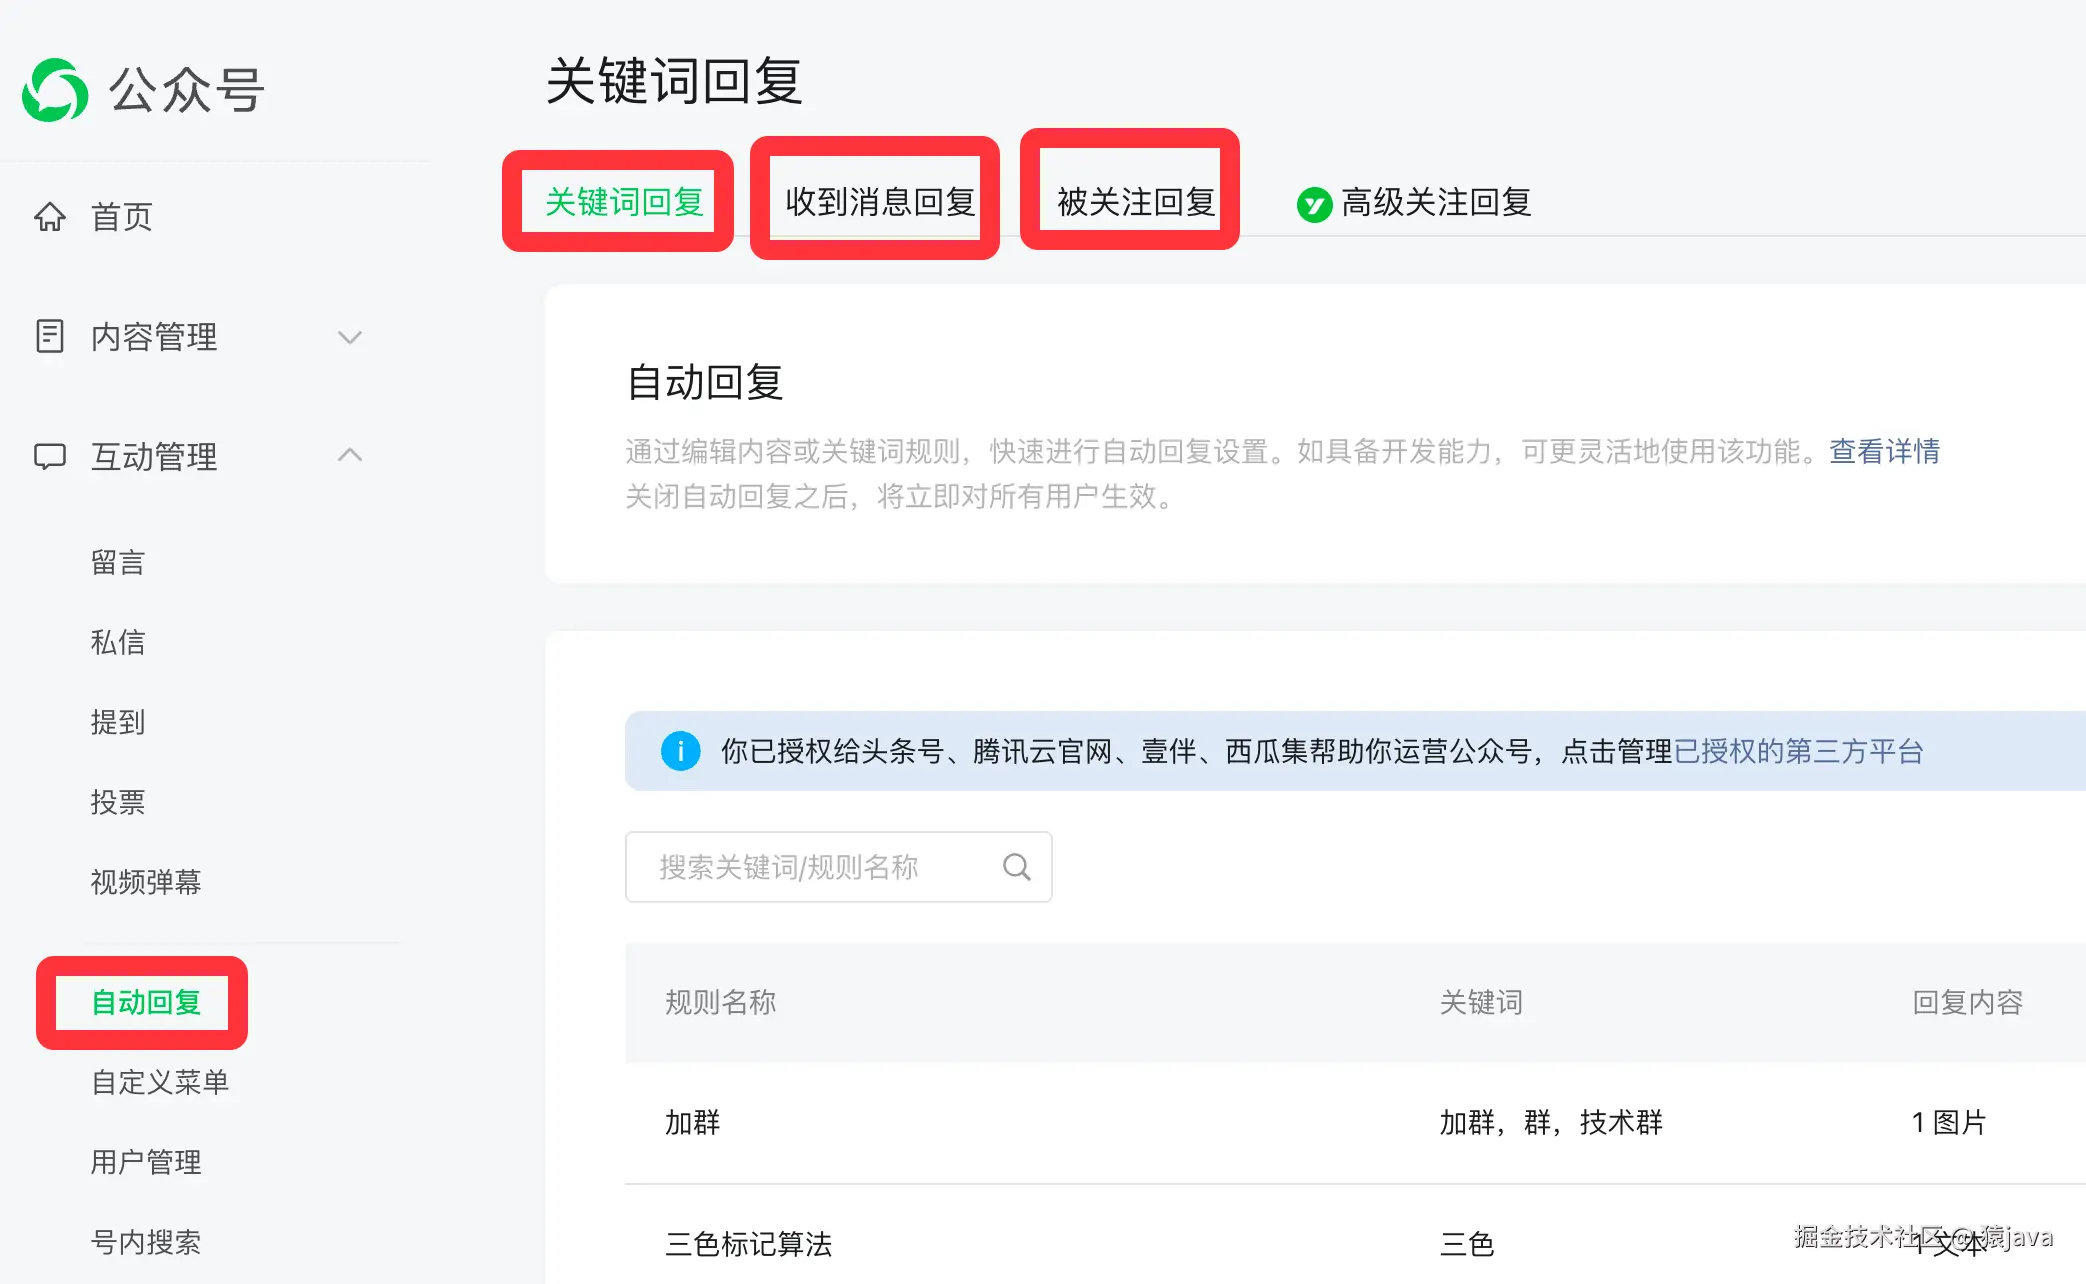Viewport: 2086px width, 1284px height.
Task: Collapse the 互动管理 chevron arrow
Action: pyautogui.click(x=349, y=455)
